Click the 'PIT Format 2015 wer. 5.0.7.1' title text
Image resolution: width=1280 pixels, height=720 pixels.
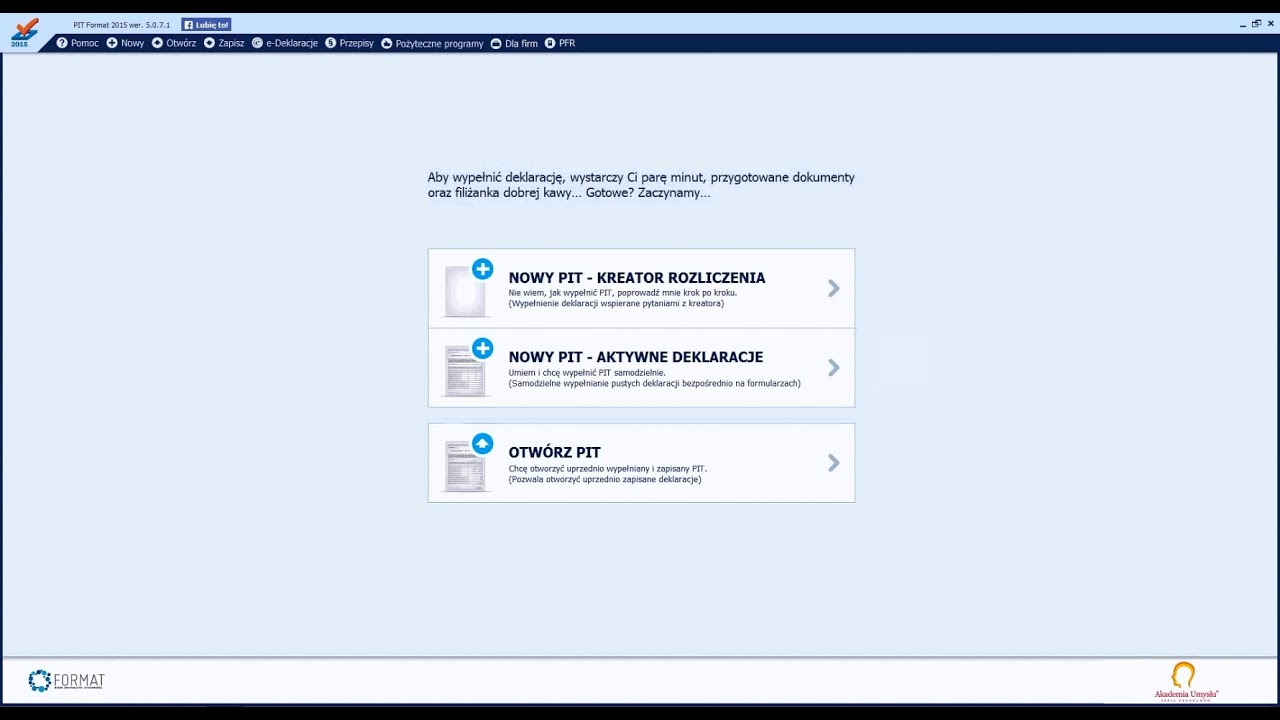(121, 25)
